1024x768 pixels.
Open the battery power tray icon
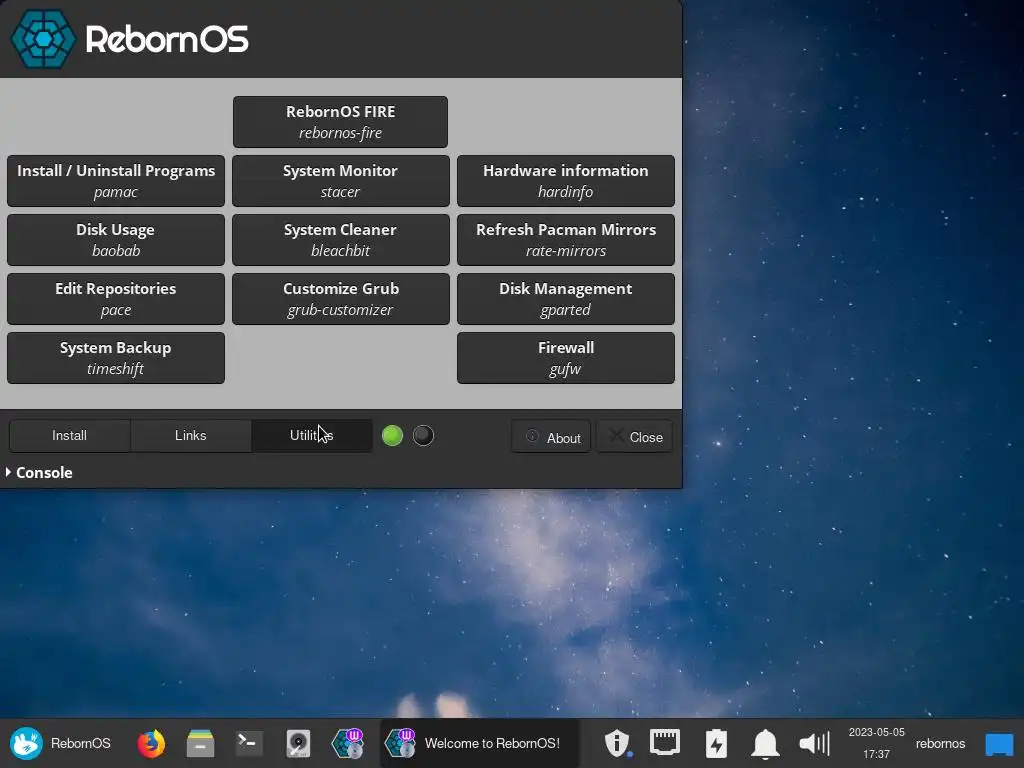point(716,743)
